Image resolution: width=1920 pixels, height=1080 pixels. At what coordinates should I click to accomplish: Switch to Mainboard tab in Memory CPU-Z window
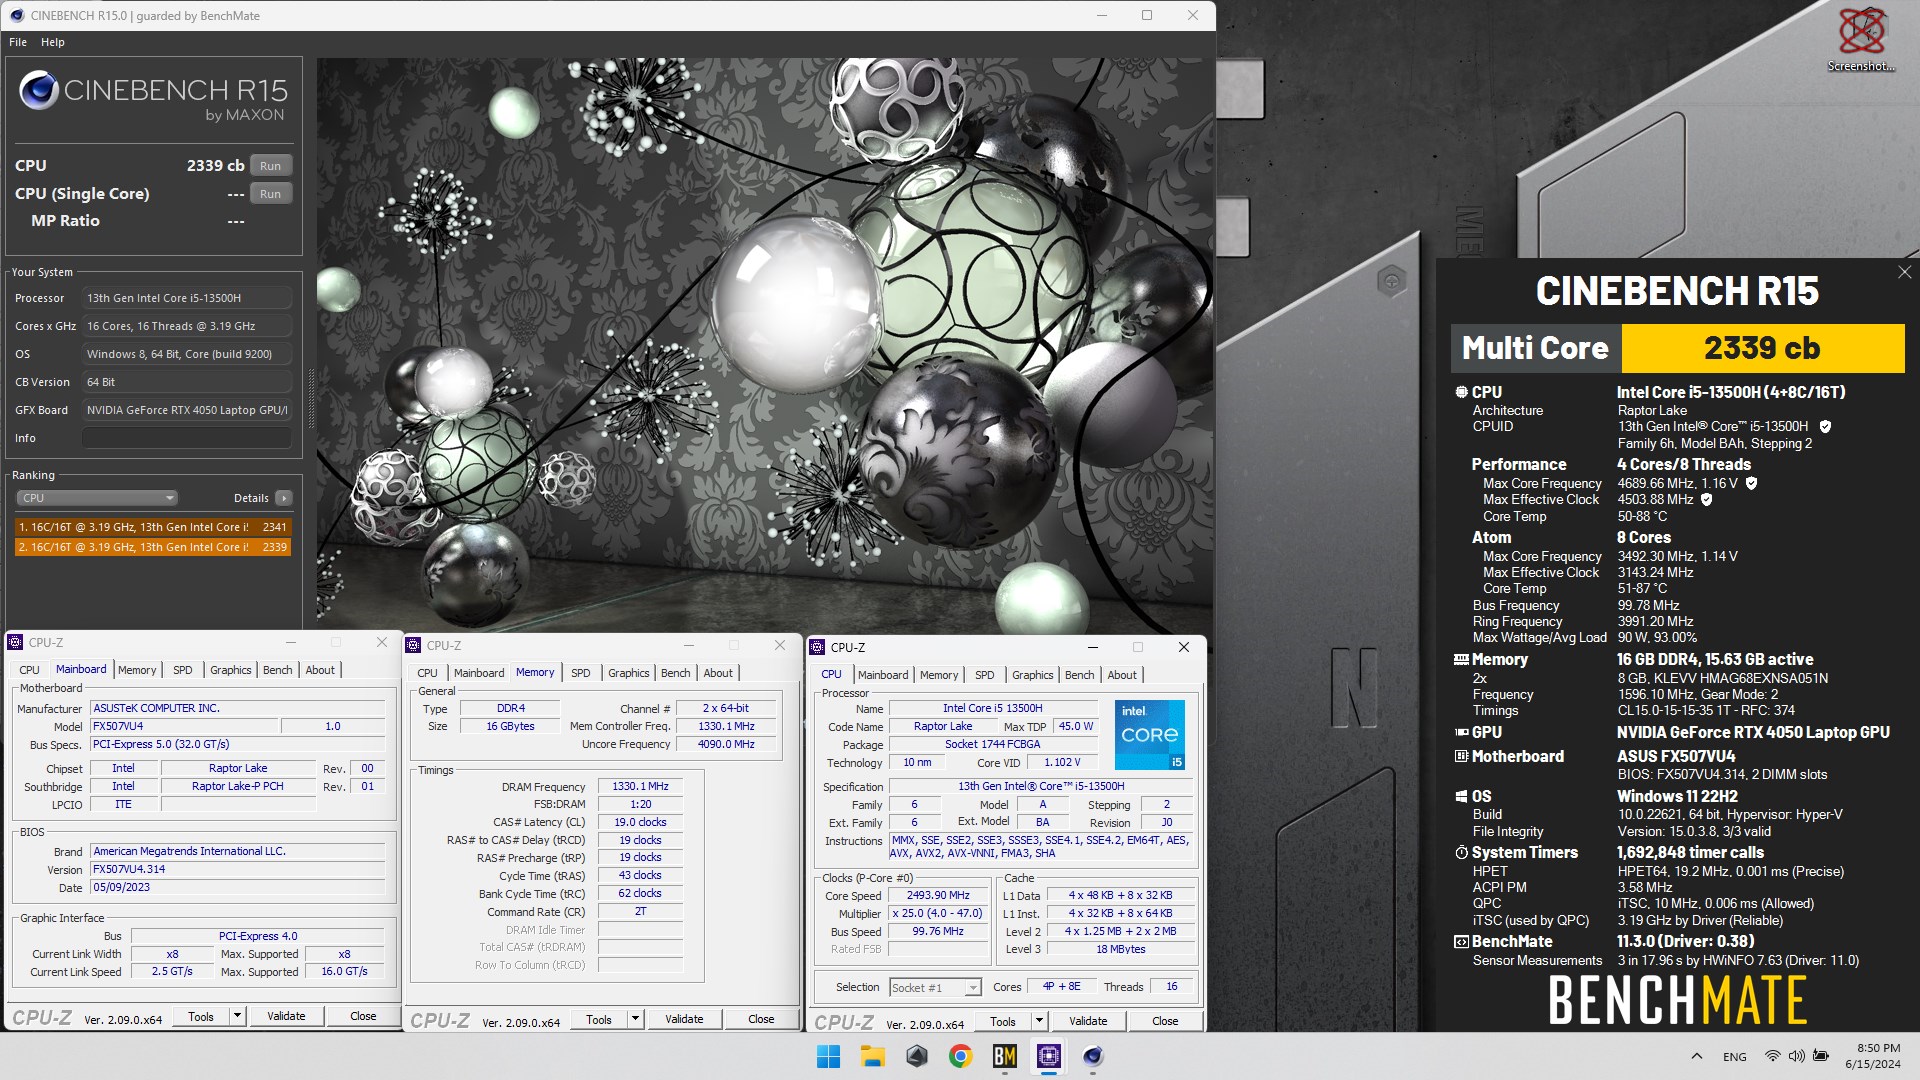pyautogui.click(x=479, y=673)
